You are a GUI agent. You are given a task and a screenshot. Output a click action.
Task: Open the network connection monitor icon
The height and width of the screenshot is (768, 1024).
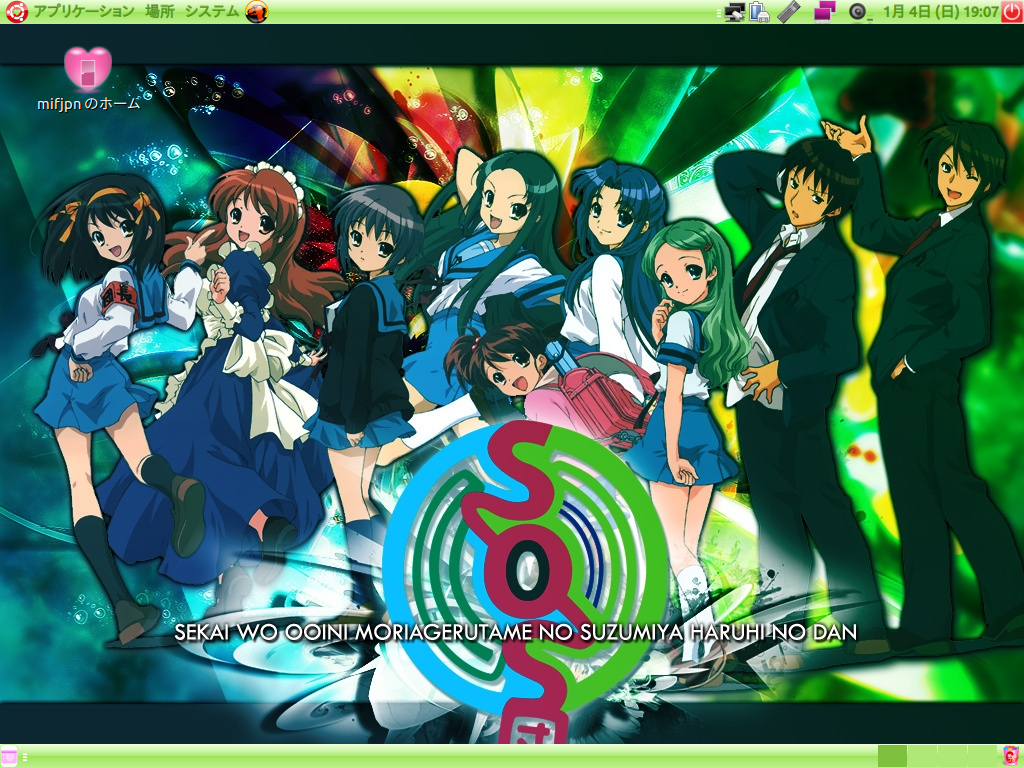735,12
